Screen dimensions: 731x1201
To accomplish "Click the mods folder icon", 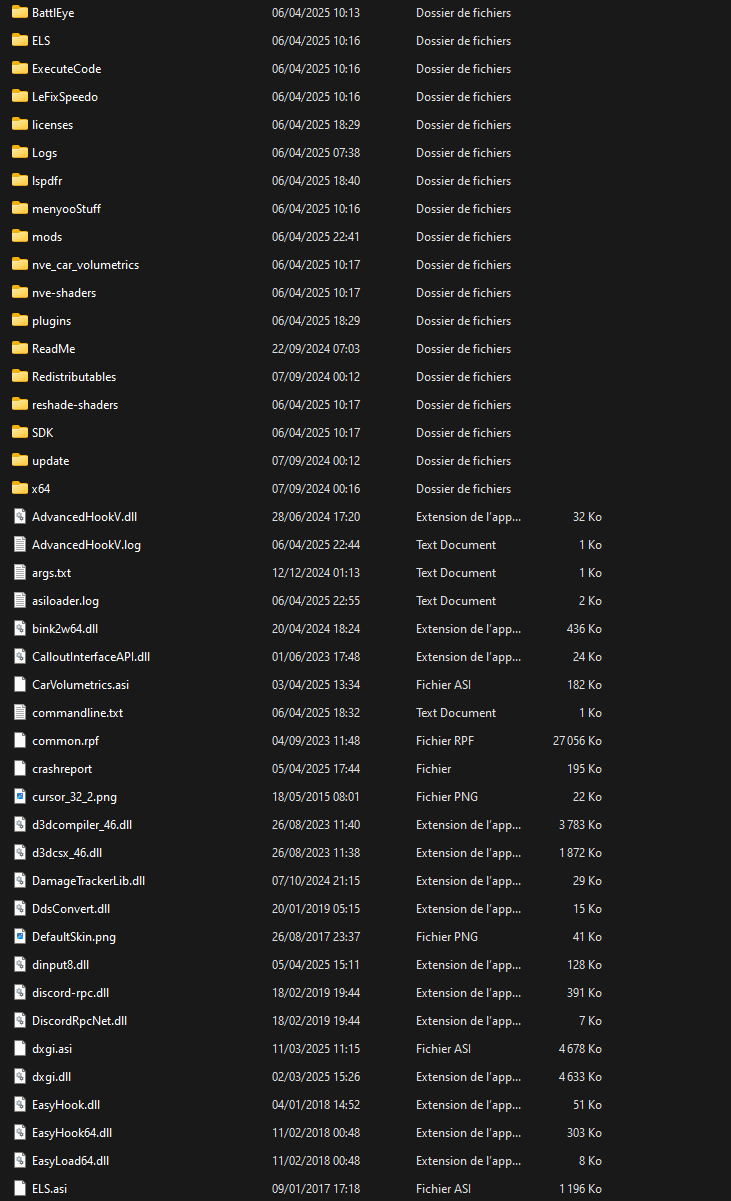I will point(20,237).
